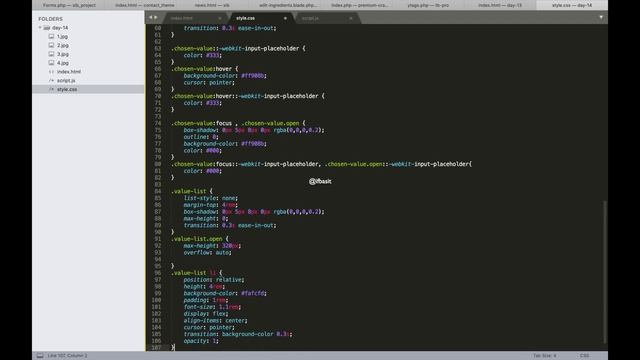
Task: Open script.js from the sidebar
Action: click(66, 80)
